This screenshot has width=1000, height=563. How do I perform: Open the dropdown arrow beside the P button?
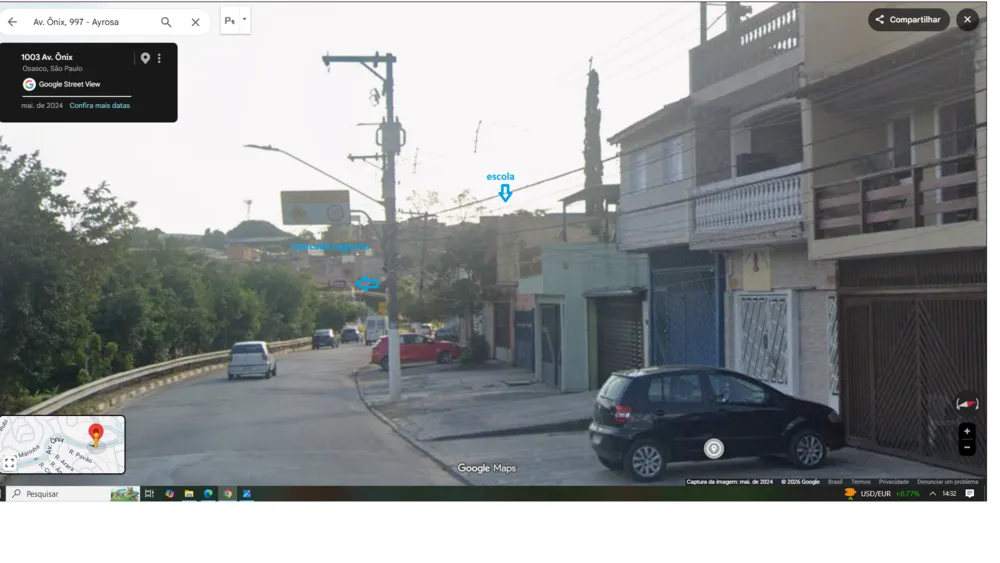244,19
